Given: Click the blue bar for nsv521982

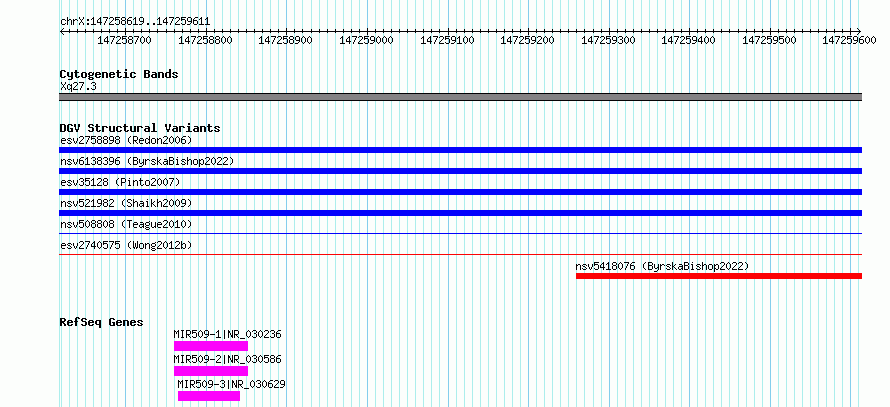Looking at the screenshot, I should pos(461,213).
